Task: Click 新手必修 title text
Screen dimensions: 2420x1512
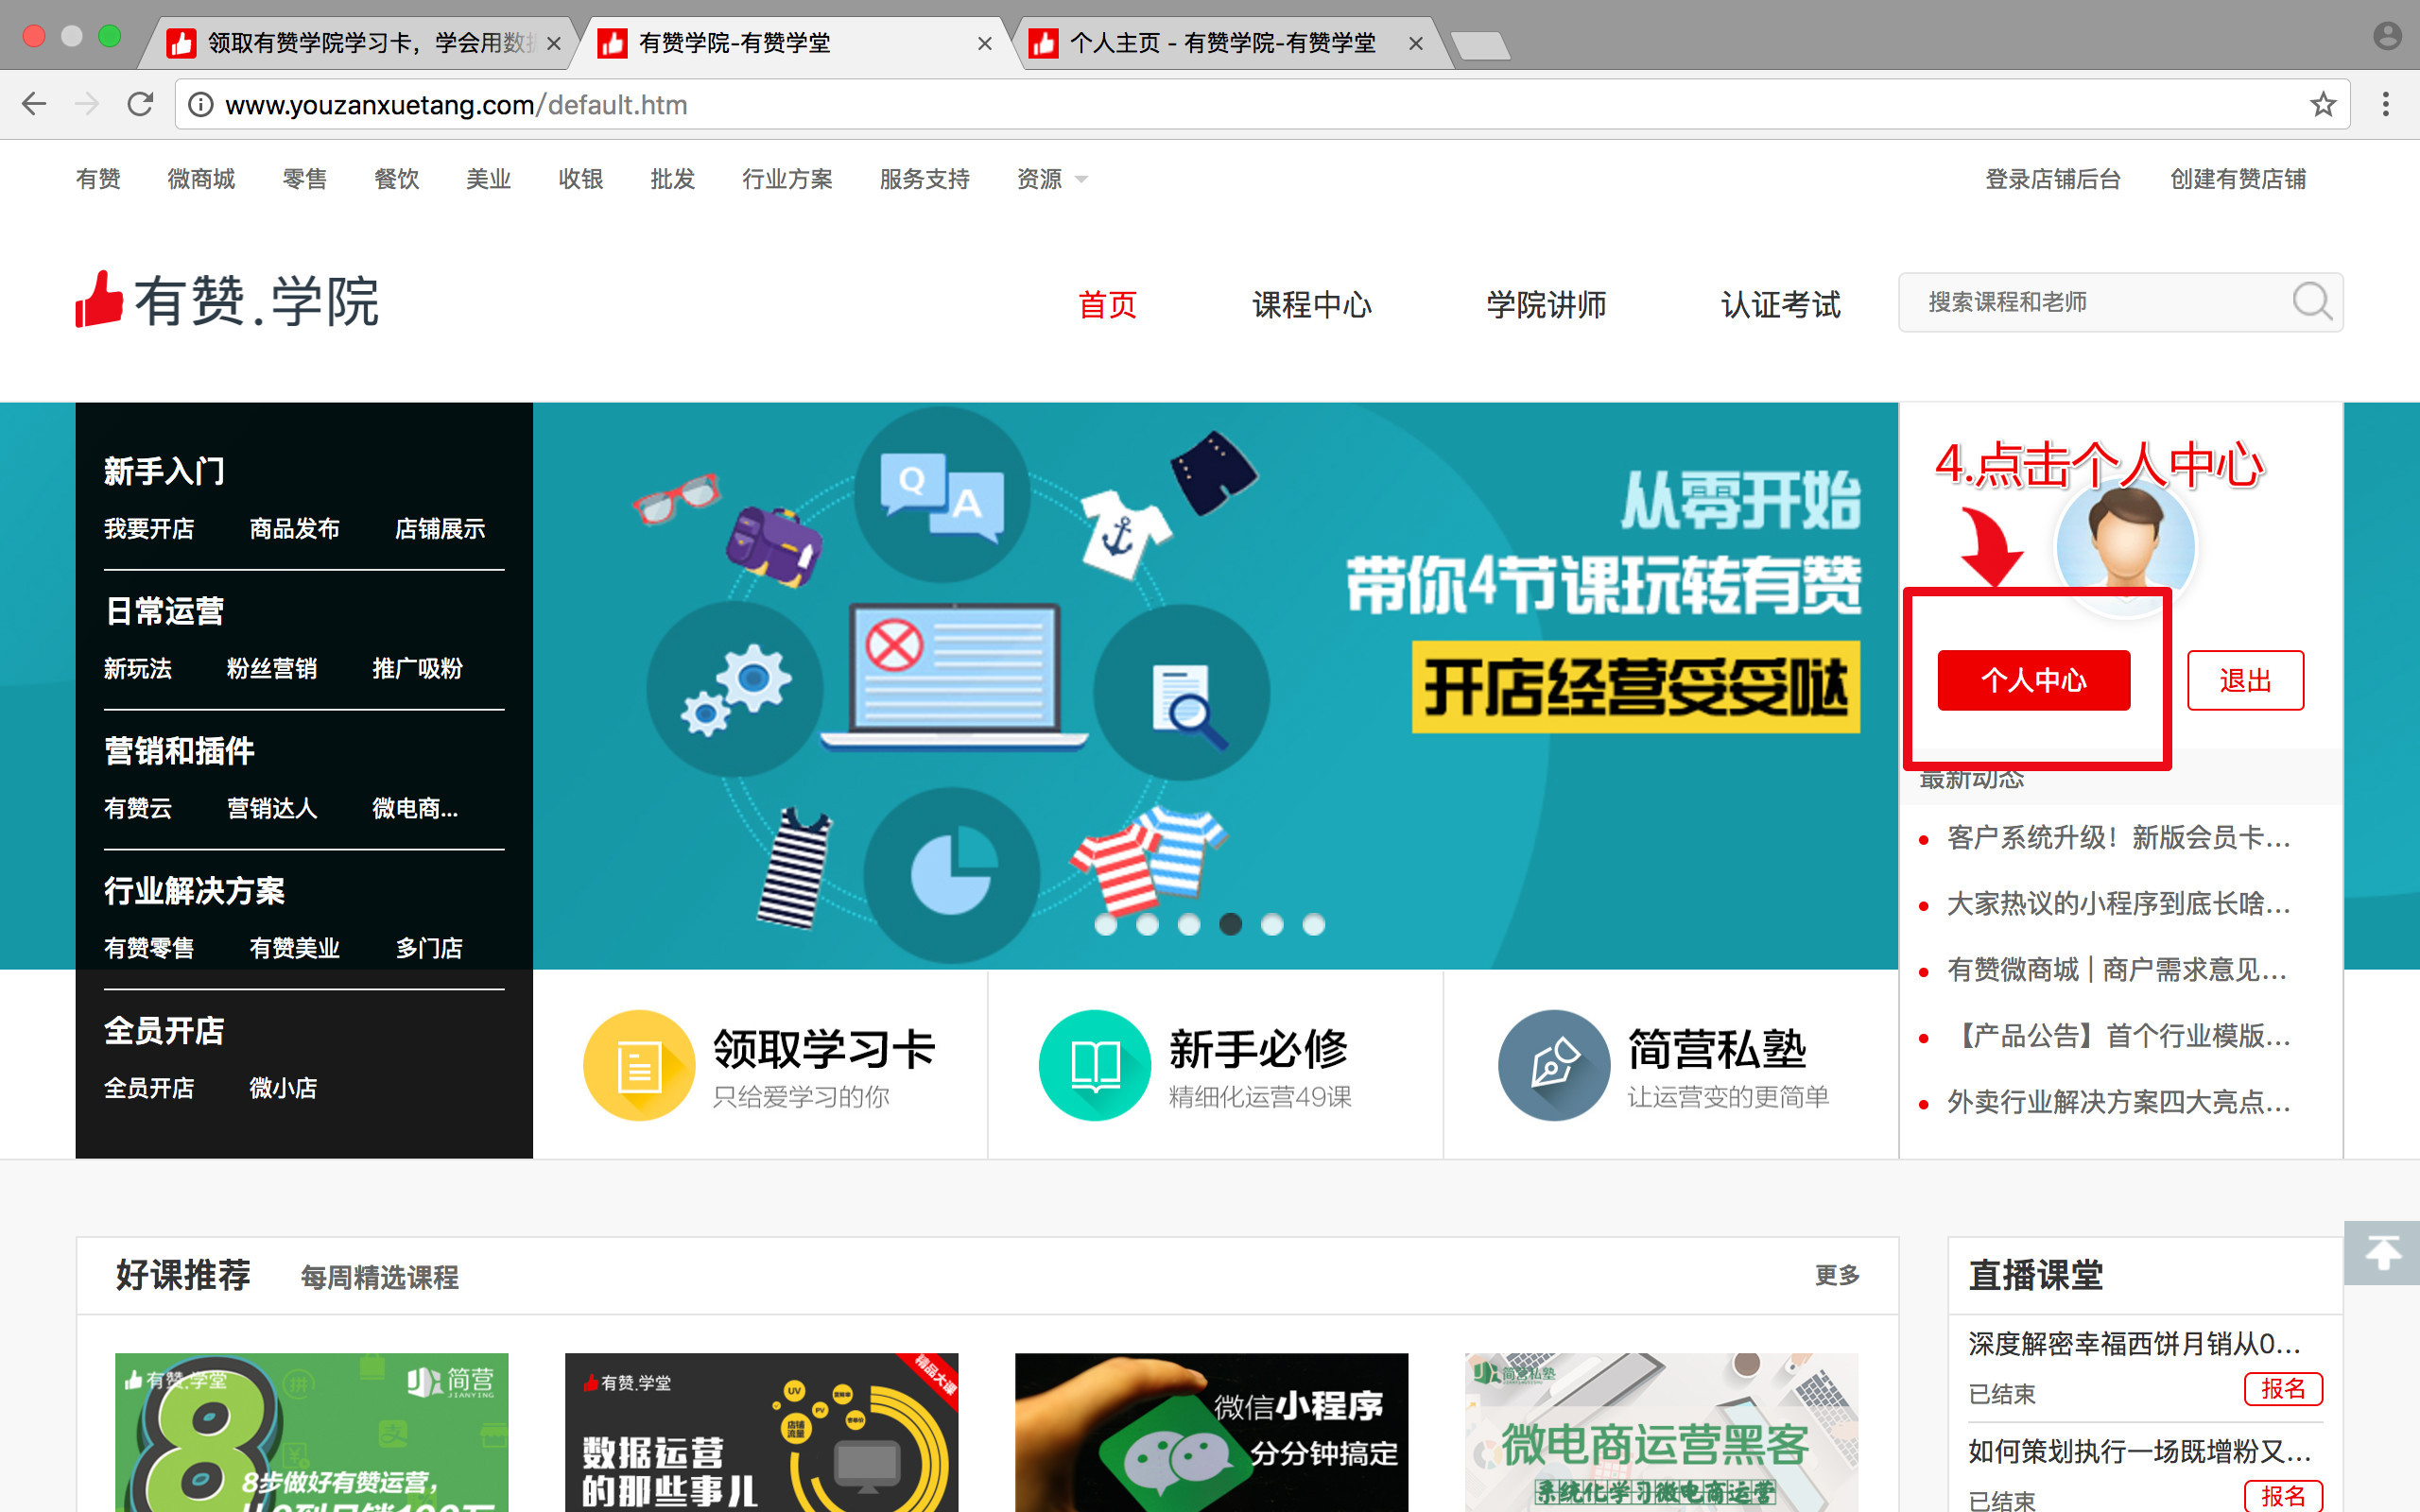Action: pyautogui.click(x=1259, y=1050)
